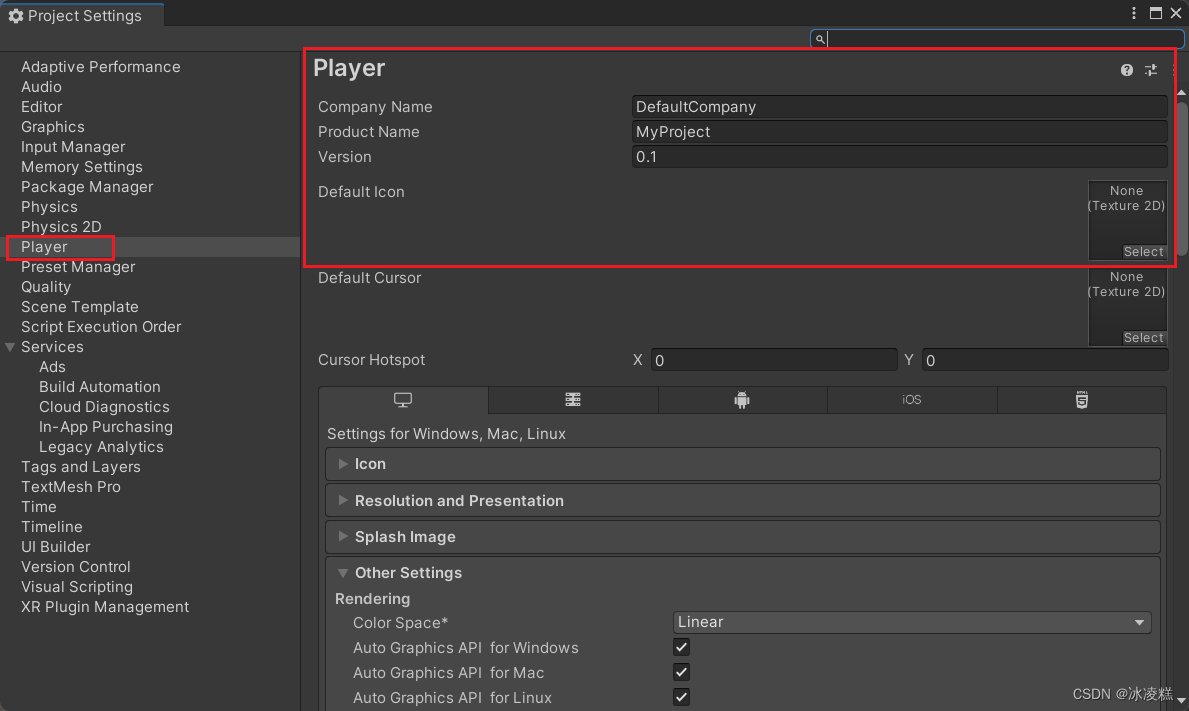Open In-App Purchasing settings
1189x711 pixels.
(105, 427)
